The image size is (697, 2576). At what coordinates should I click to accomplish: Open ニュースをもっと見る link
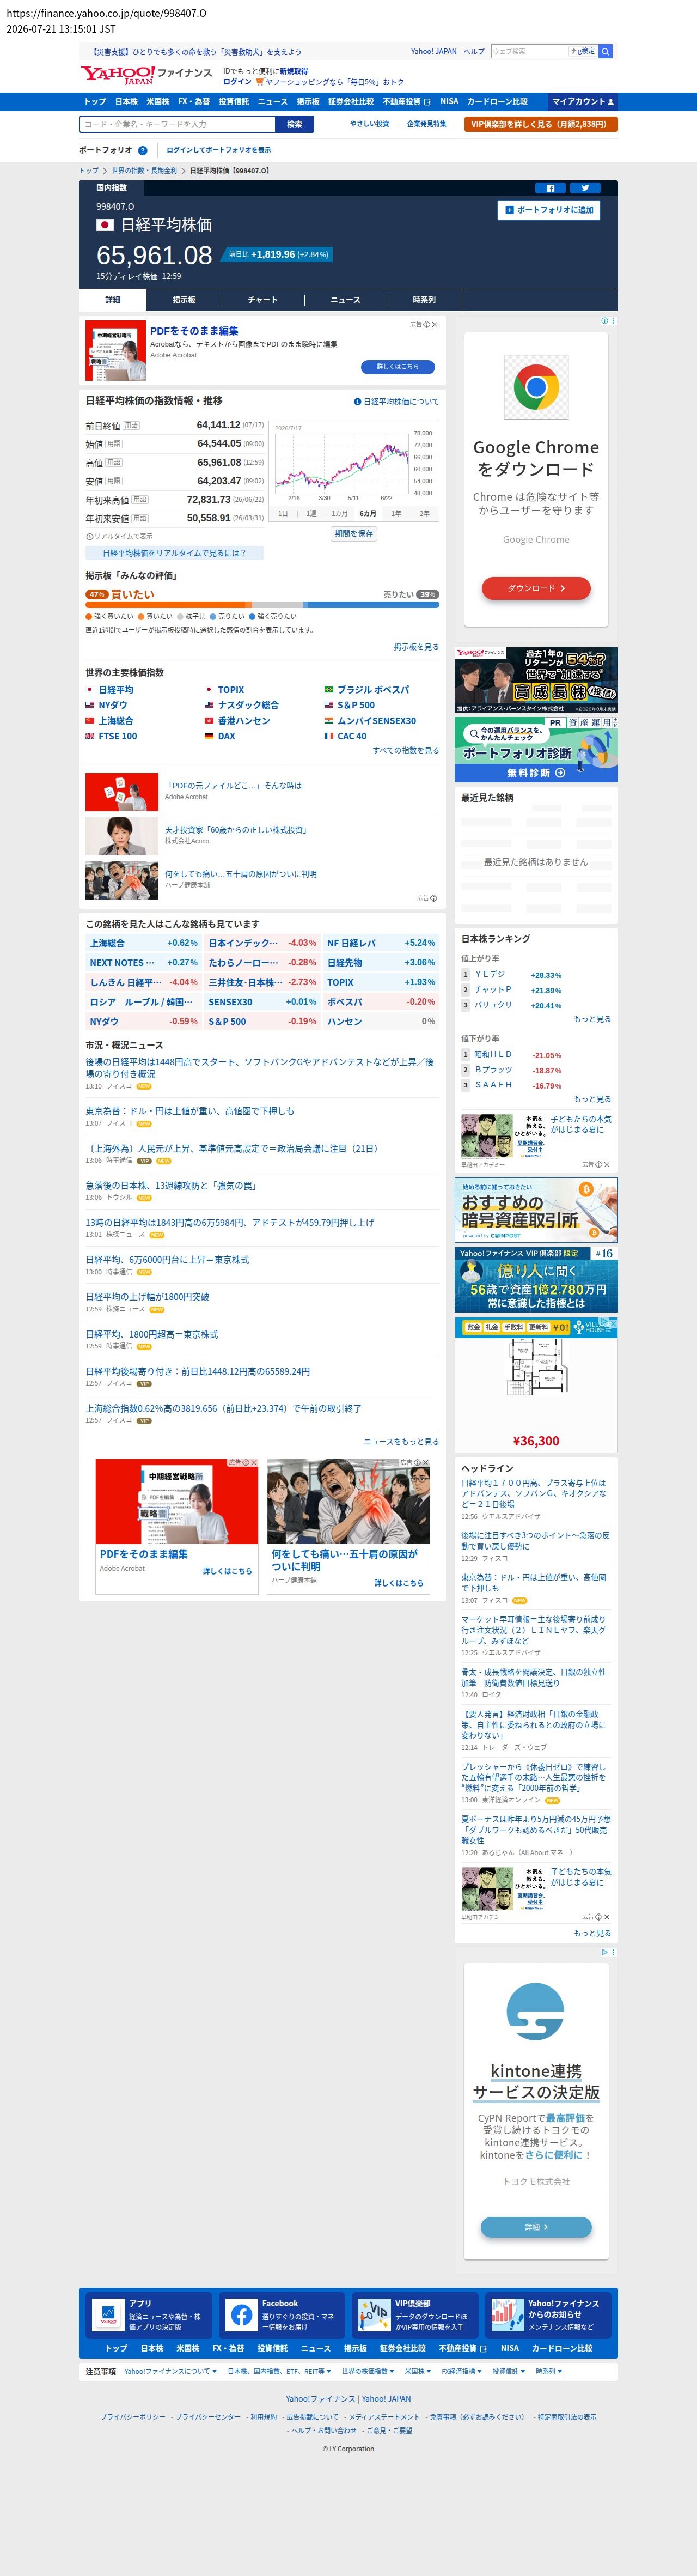(401, 1441)
